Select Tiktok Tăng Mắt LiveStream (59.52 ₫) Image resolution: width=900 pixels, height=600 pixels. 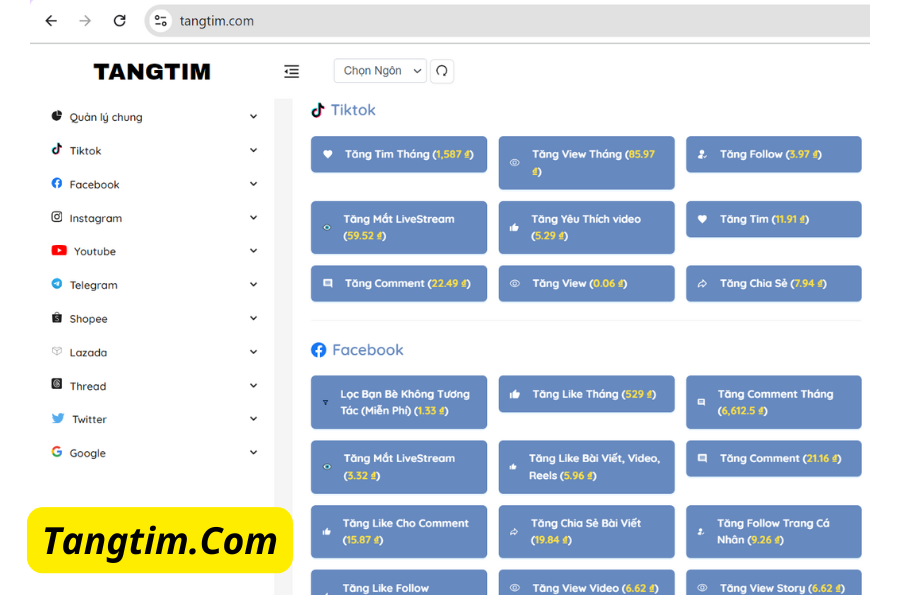coord(399,227)
